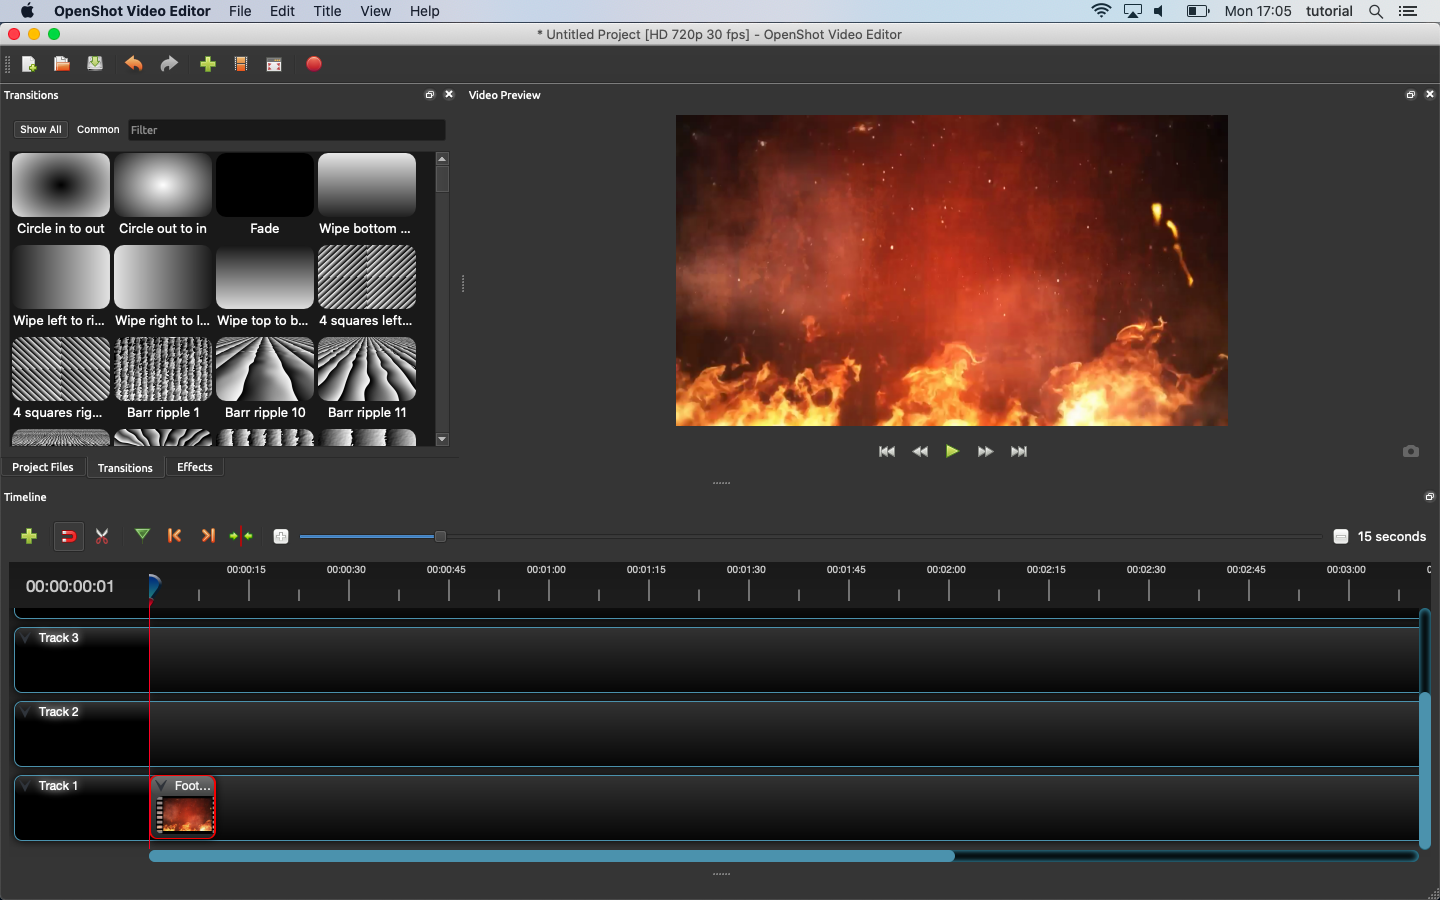Screen dimensions: 1440x900
Task: Open the Foot clip menu arrow
Action: 162,786
